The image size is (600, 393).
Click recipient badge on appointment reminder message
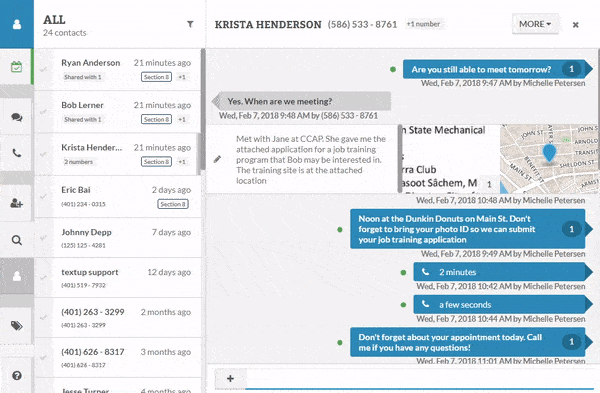(571, 341)
